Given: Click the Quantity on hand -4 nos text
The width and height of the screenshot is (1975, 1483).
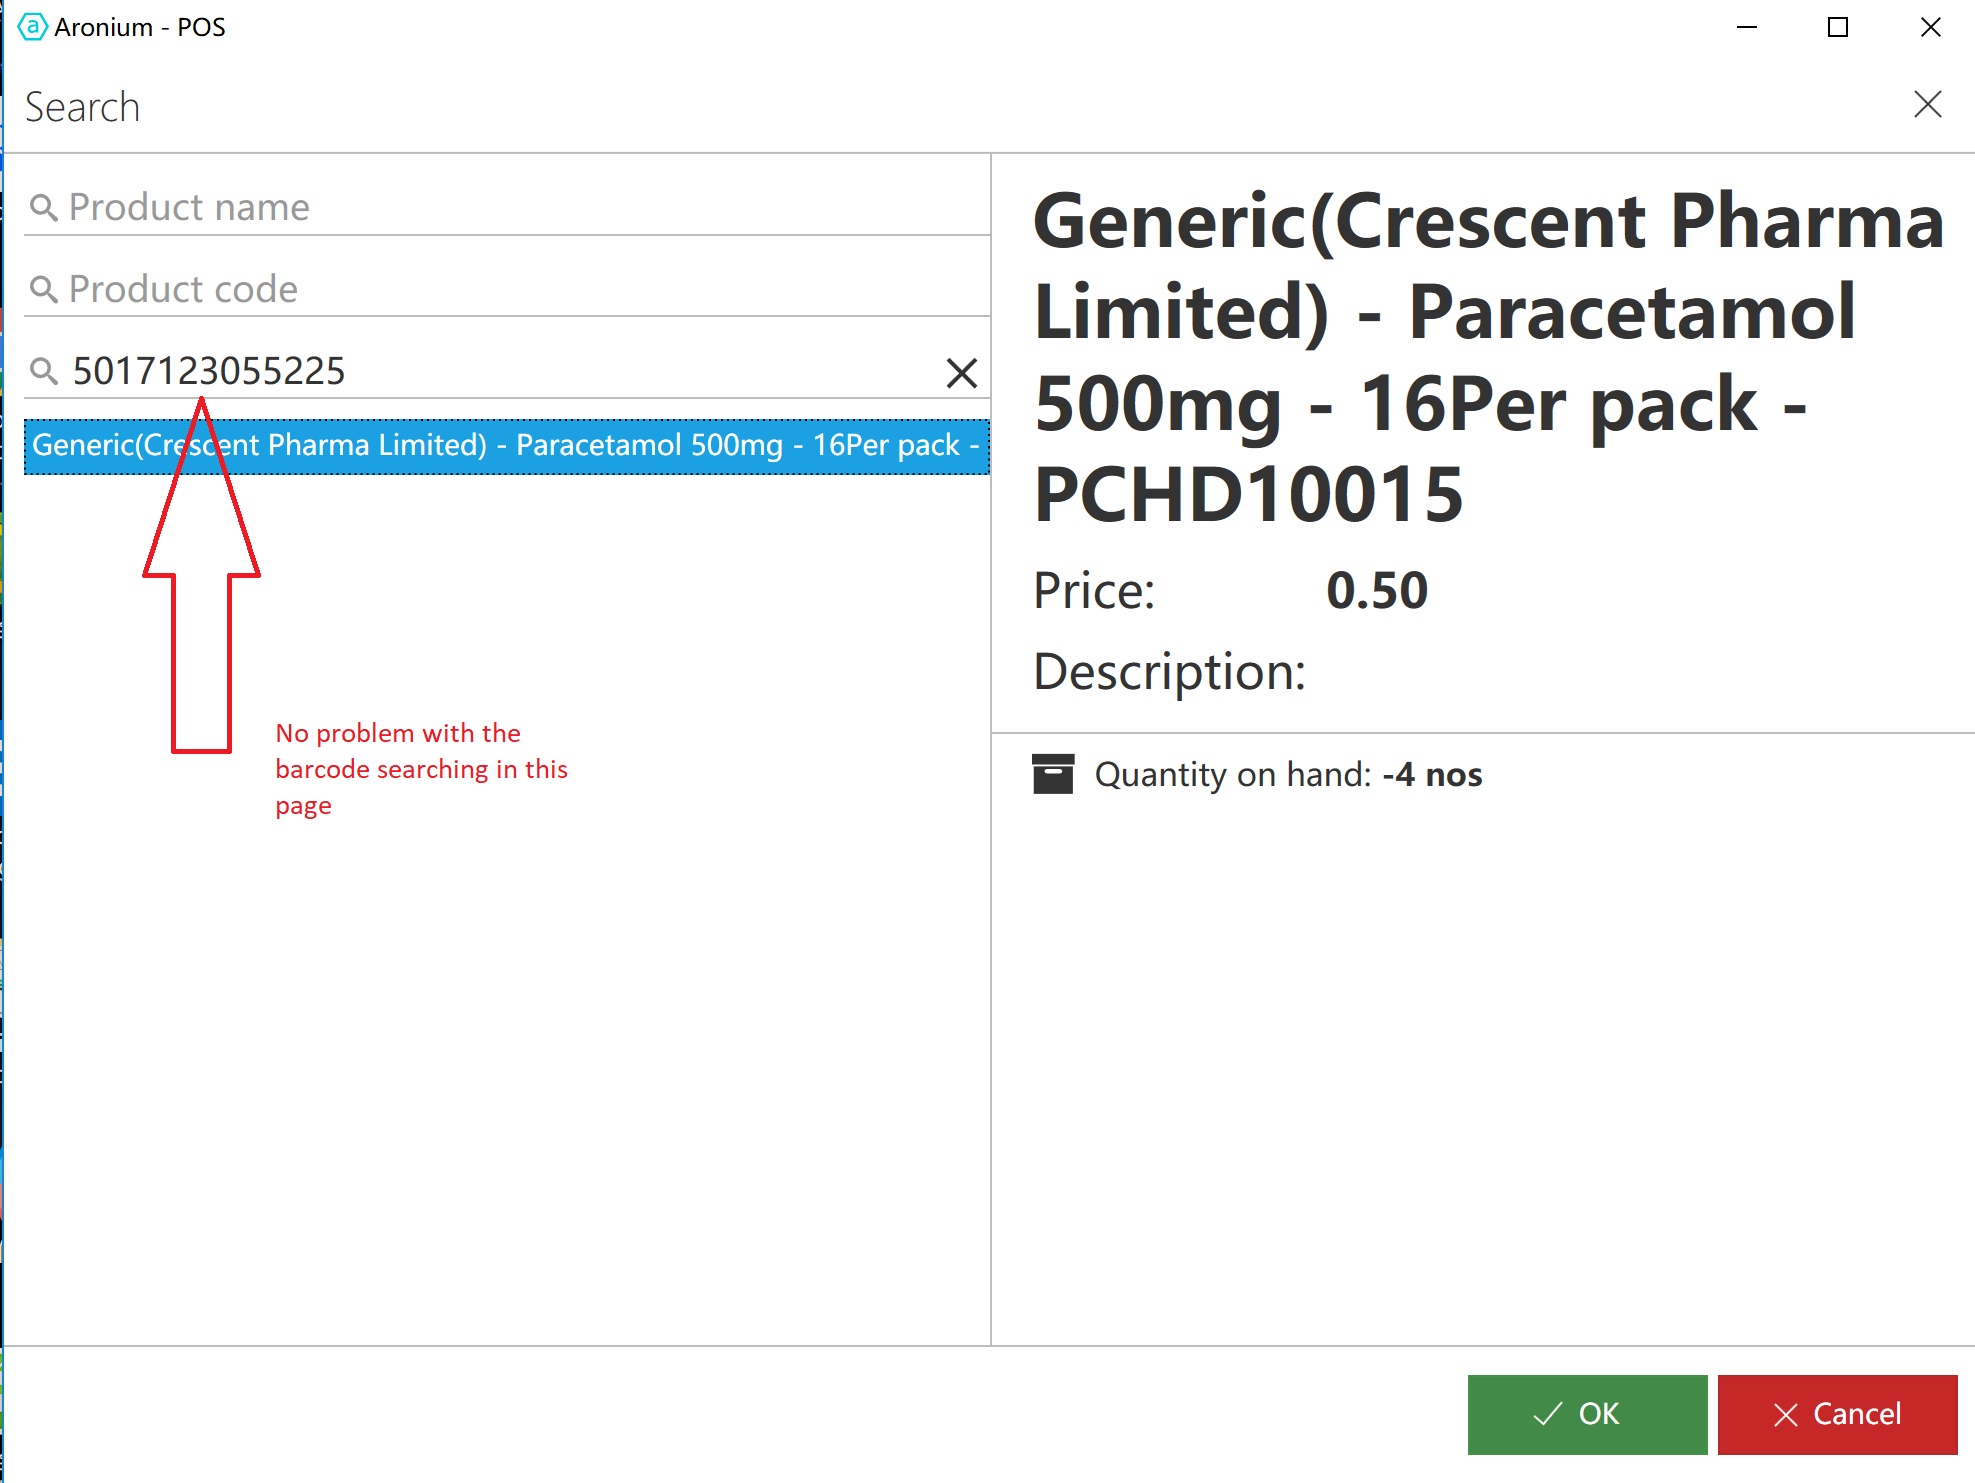Looking at the screenshot, I should (1288, 775).
